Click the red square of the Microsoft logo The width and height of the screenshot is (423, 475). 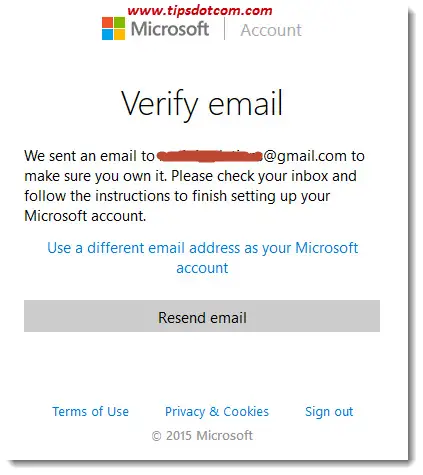coord(108,23)
